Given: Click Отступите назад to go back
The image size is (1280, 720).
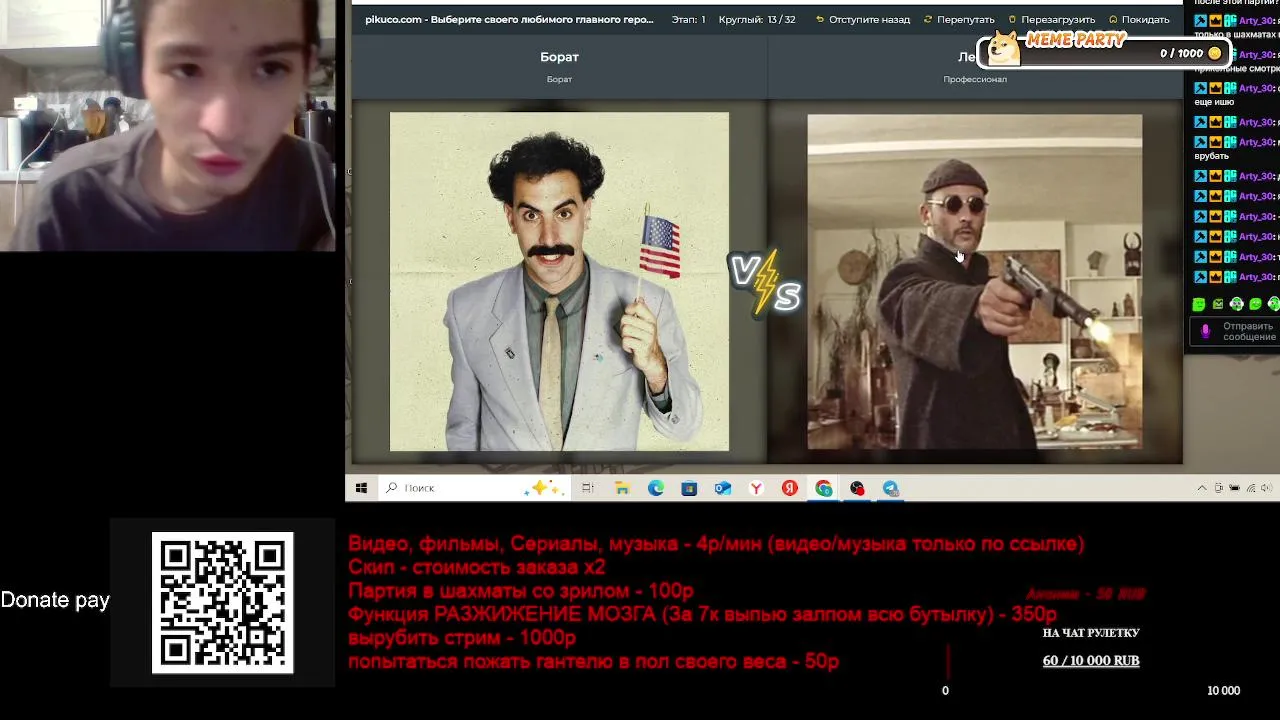Looking at the screenshot, I should 863,19.
